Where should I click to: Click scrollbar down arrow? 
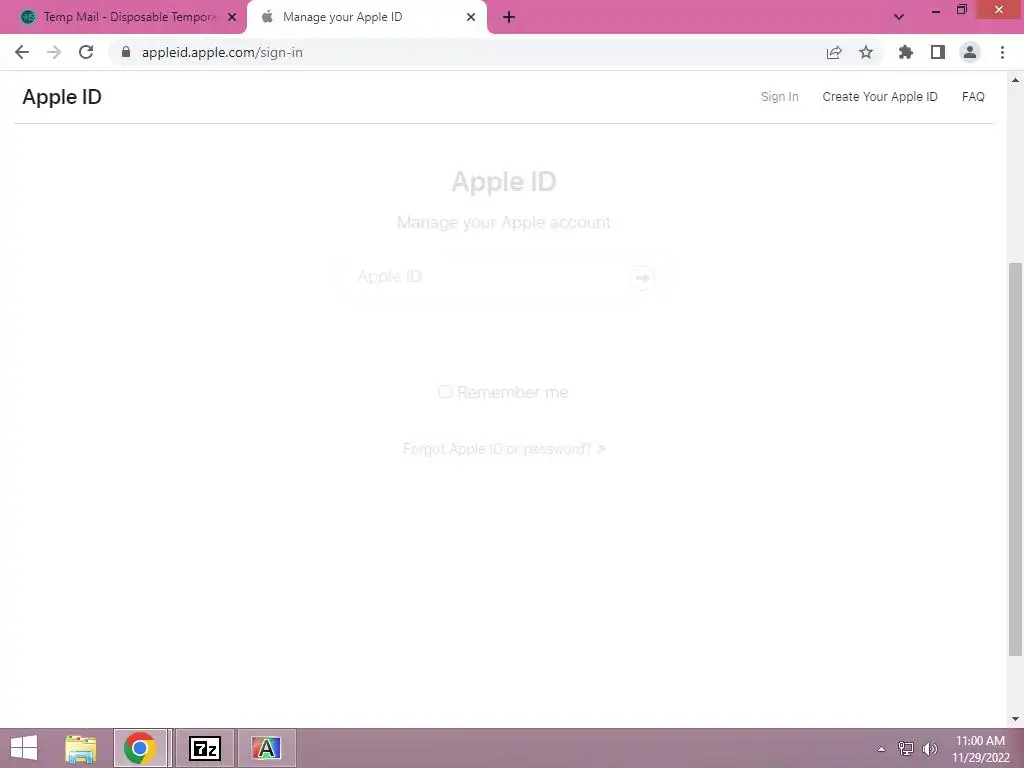tap(1015, 719)
